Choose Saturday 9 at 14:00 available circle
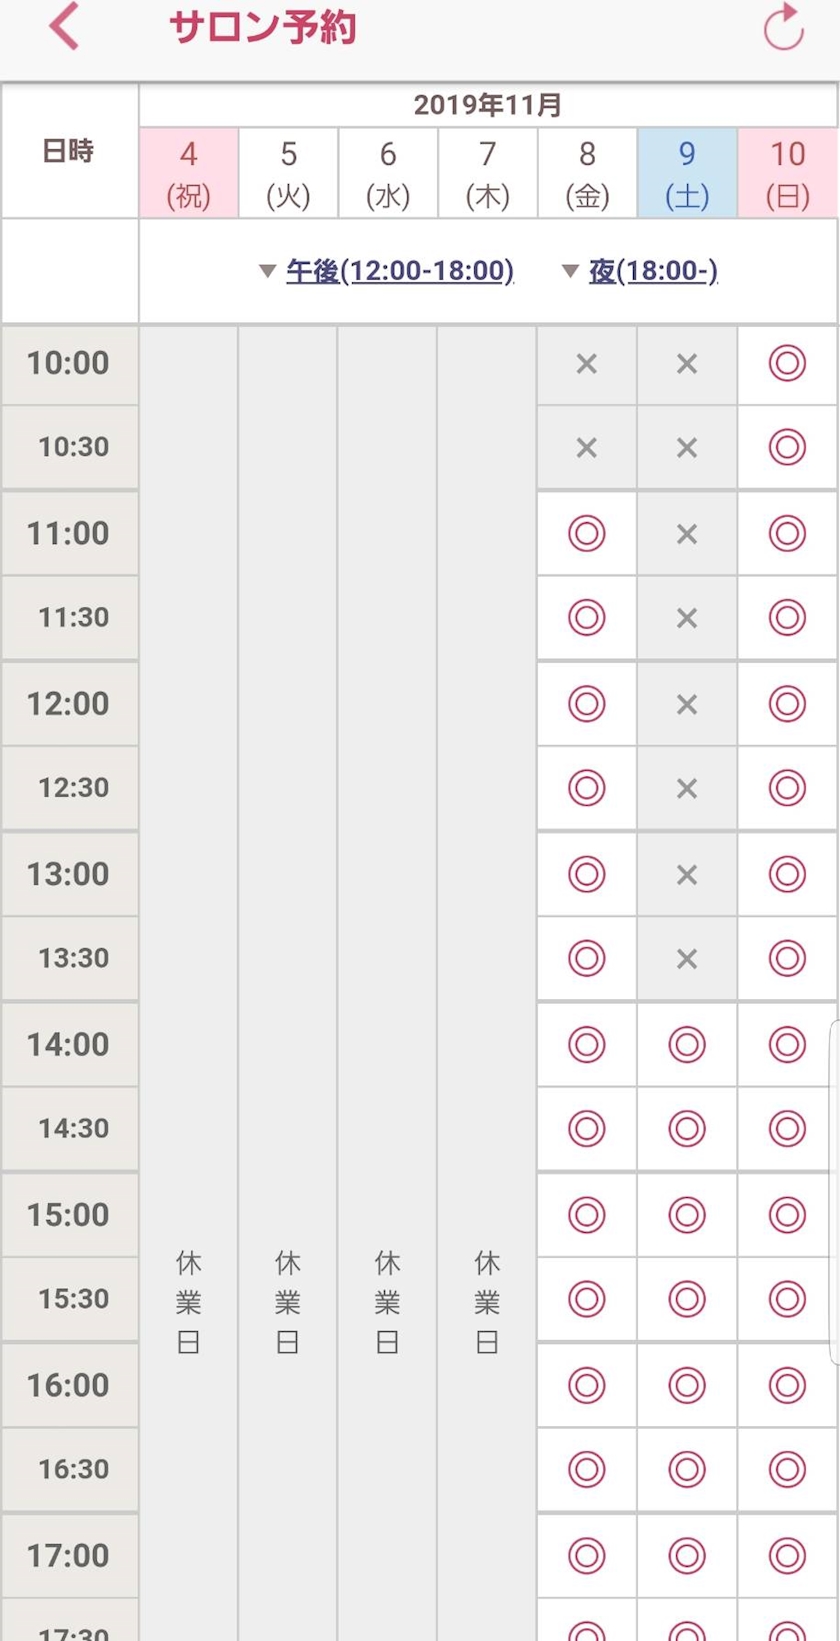 pos(687,1045)
